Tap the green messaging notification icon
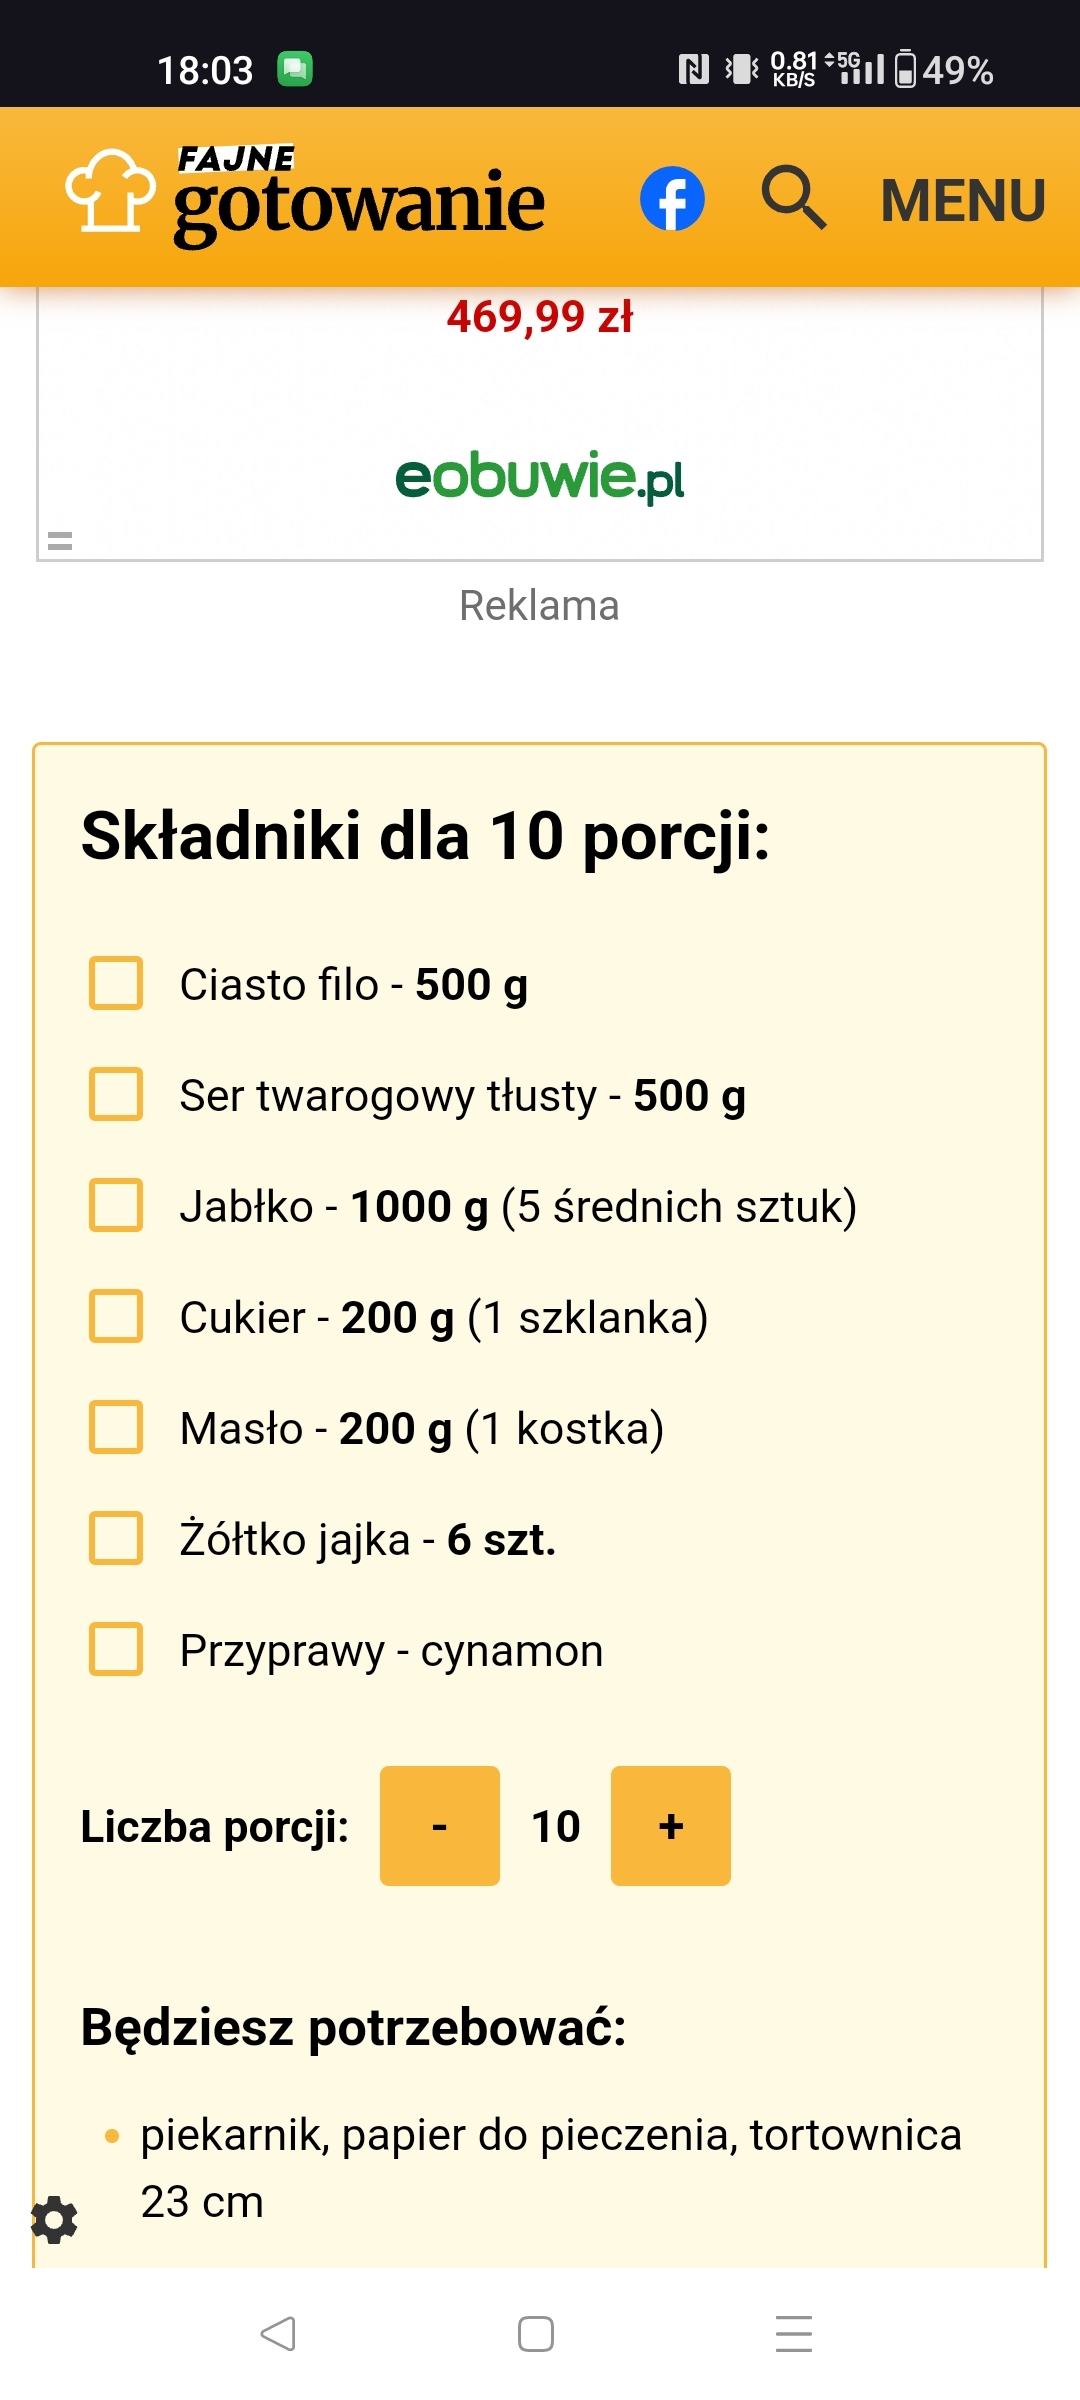The height and width of the screenshot is (2400, 1080). tap(295, 69)
